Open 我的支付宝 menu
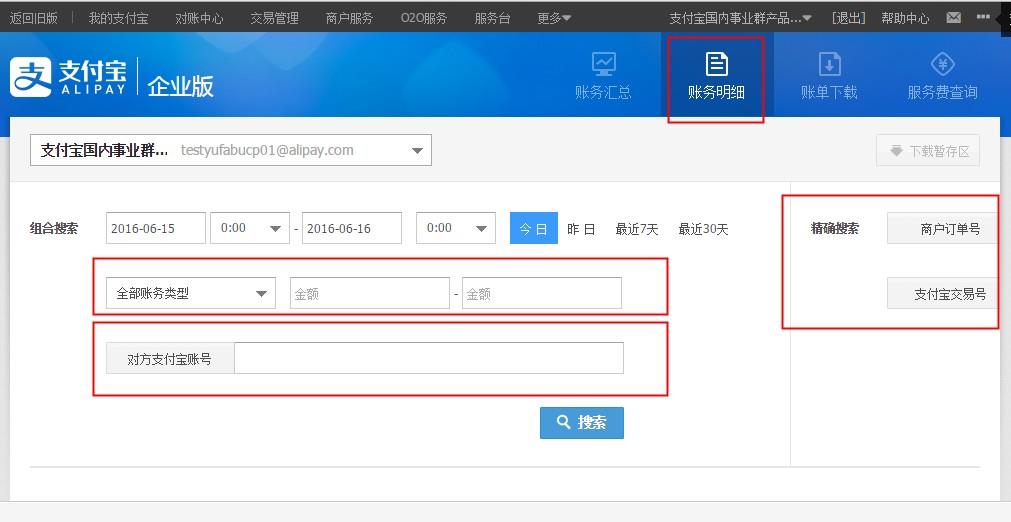The width and height of the screenshot is (1011, 522). pos(118,18)
